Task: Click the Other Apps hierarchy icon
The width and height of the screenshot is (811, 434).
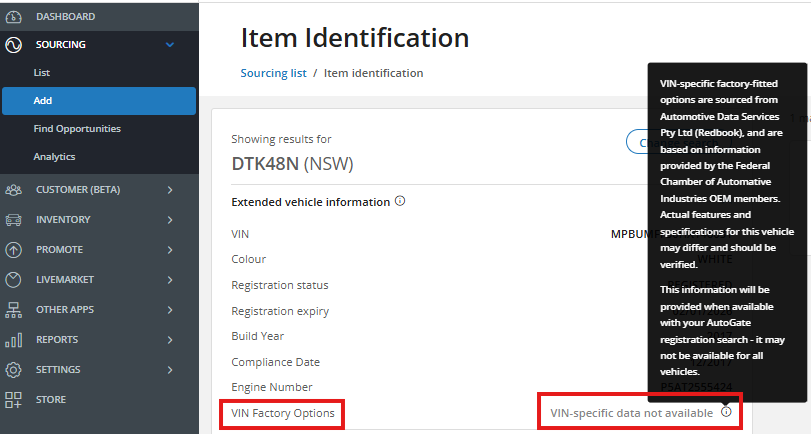Action: [14, 309]
